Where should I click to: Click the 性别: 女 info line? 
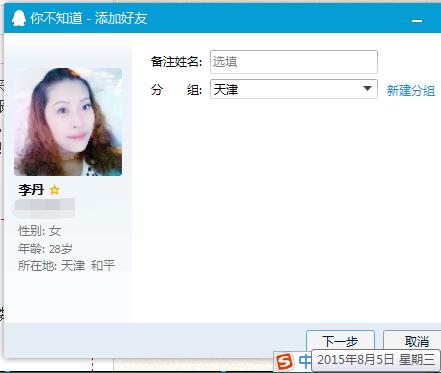pyautogui.click(x=39, y=231)
